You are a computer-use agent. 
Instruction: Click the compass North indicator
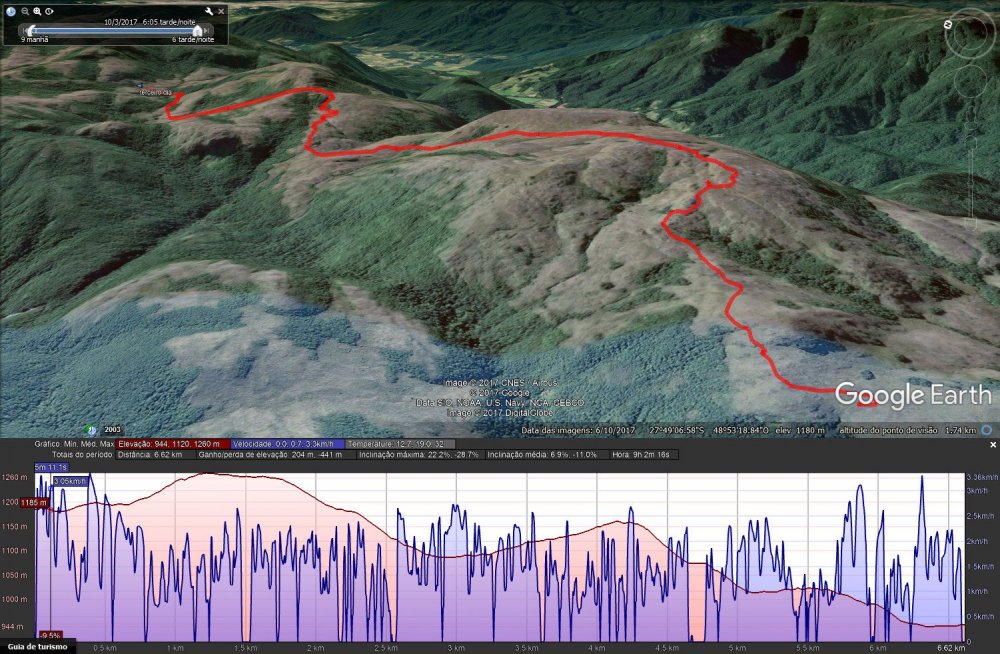click(948, 22)
